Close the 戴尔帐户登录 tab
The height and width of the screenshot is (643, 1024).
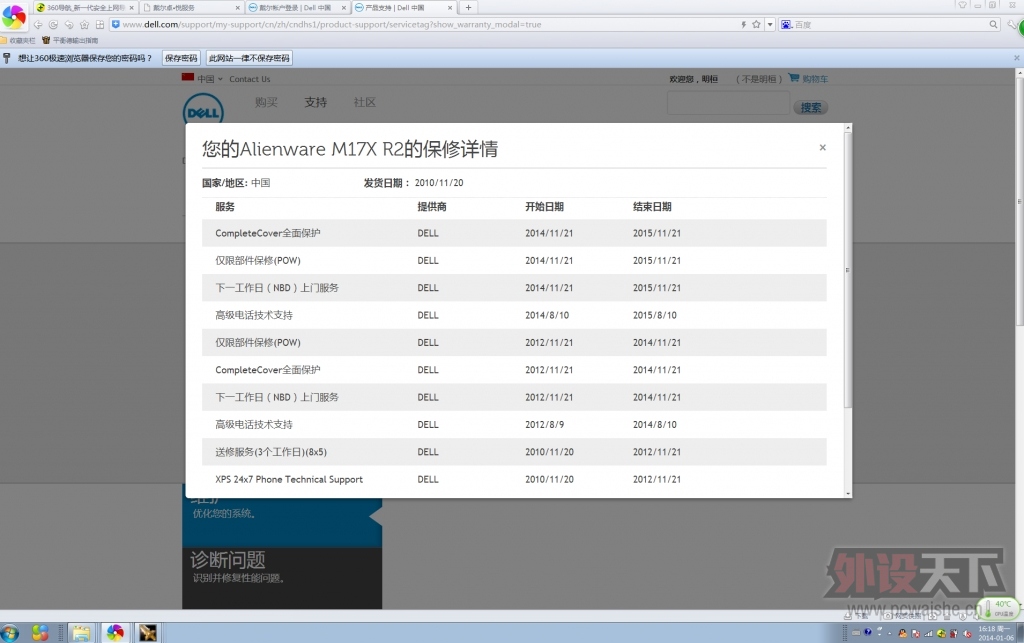pos(344,8)
